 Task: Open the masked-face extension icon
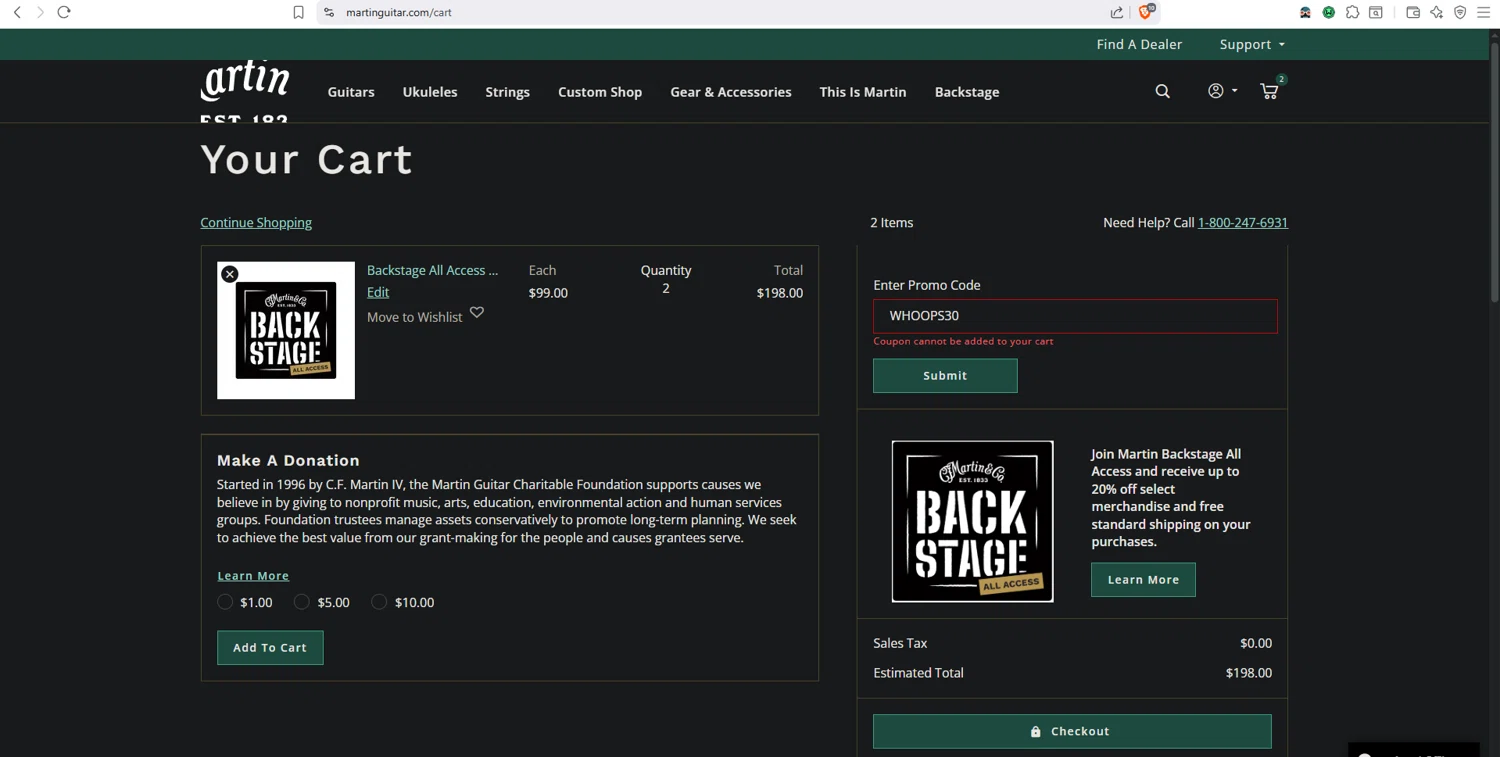pyautogui.click(x=1305, y=12)
